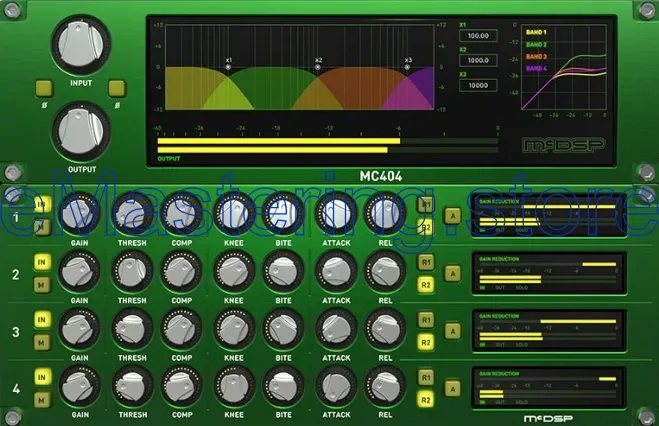Click band 3 REL knob
The height and width of the screenshot is (426, 659).
click(x=385, y=330)
